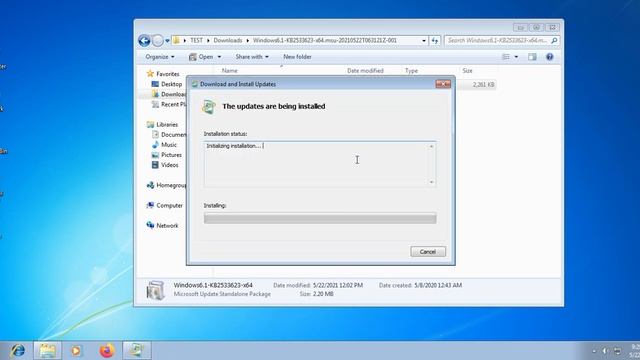Viewport: 640px width, 360px height.
Task: Click the updates installer icon in dialog
Action: (209, 107)
